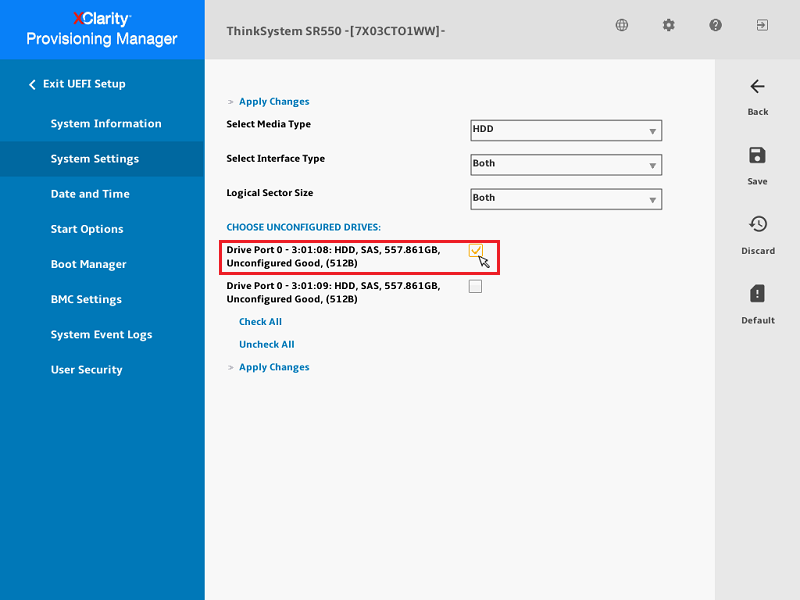Click the Save floppy disk icon

click(x=757, y=156)
